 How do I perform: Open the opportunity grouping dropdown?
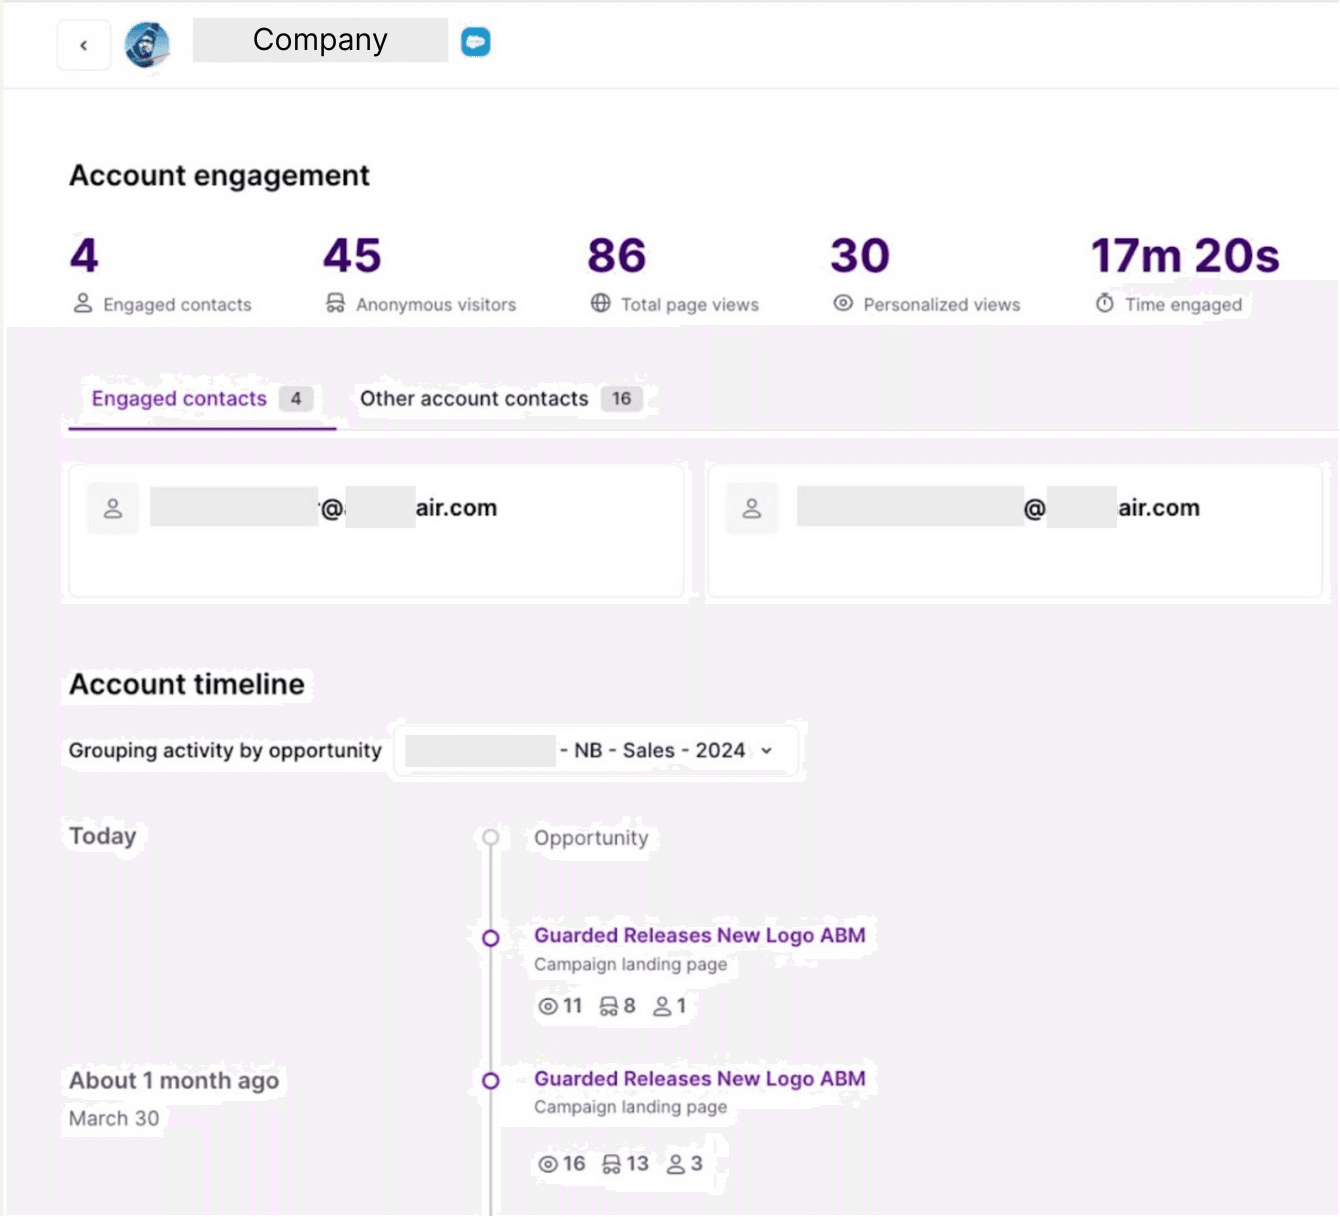(x=595, y=750)
